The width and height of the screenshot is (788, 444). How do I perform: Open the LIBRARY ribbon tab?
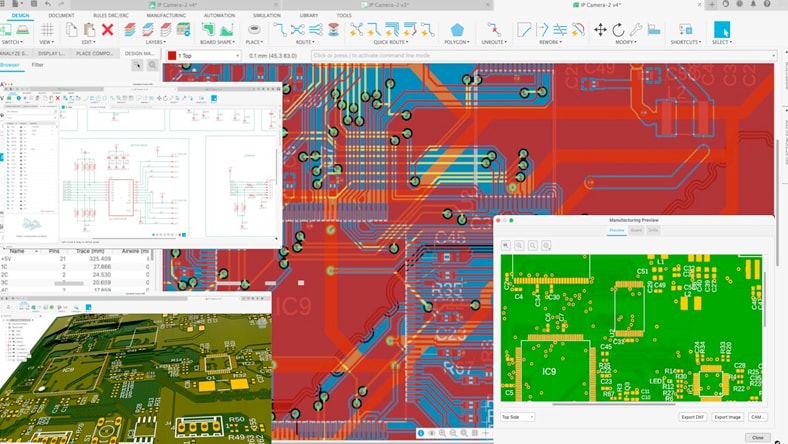click(x=309, y=16)
